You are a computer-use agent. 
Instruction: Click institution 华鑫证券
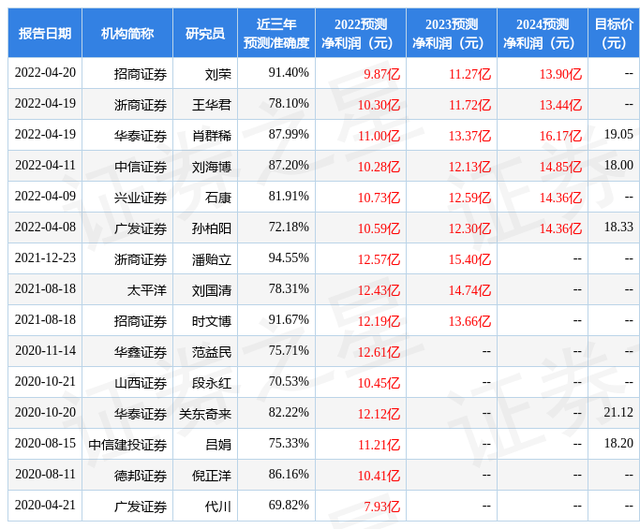(x=140, y=352)
